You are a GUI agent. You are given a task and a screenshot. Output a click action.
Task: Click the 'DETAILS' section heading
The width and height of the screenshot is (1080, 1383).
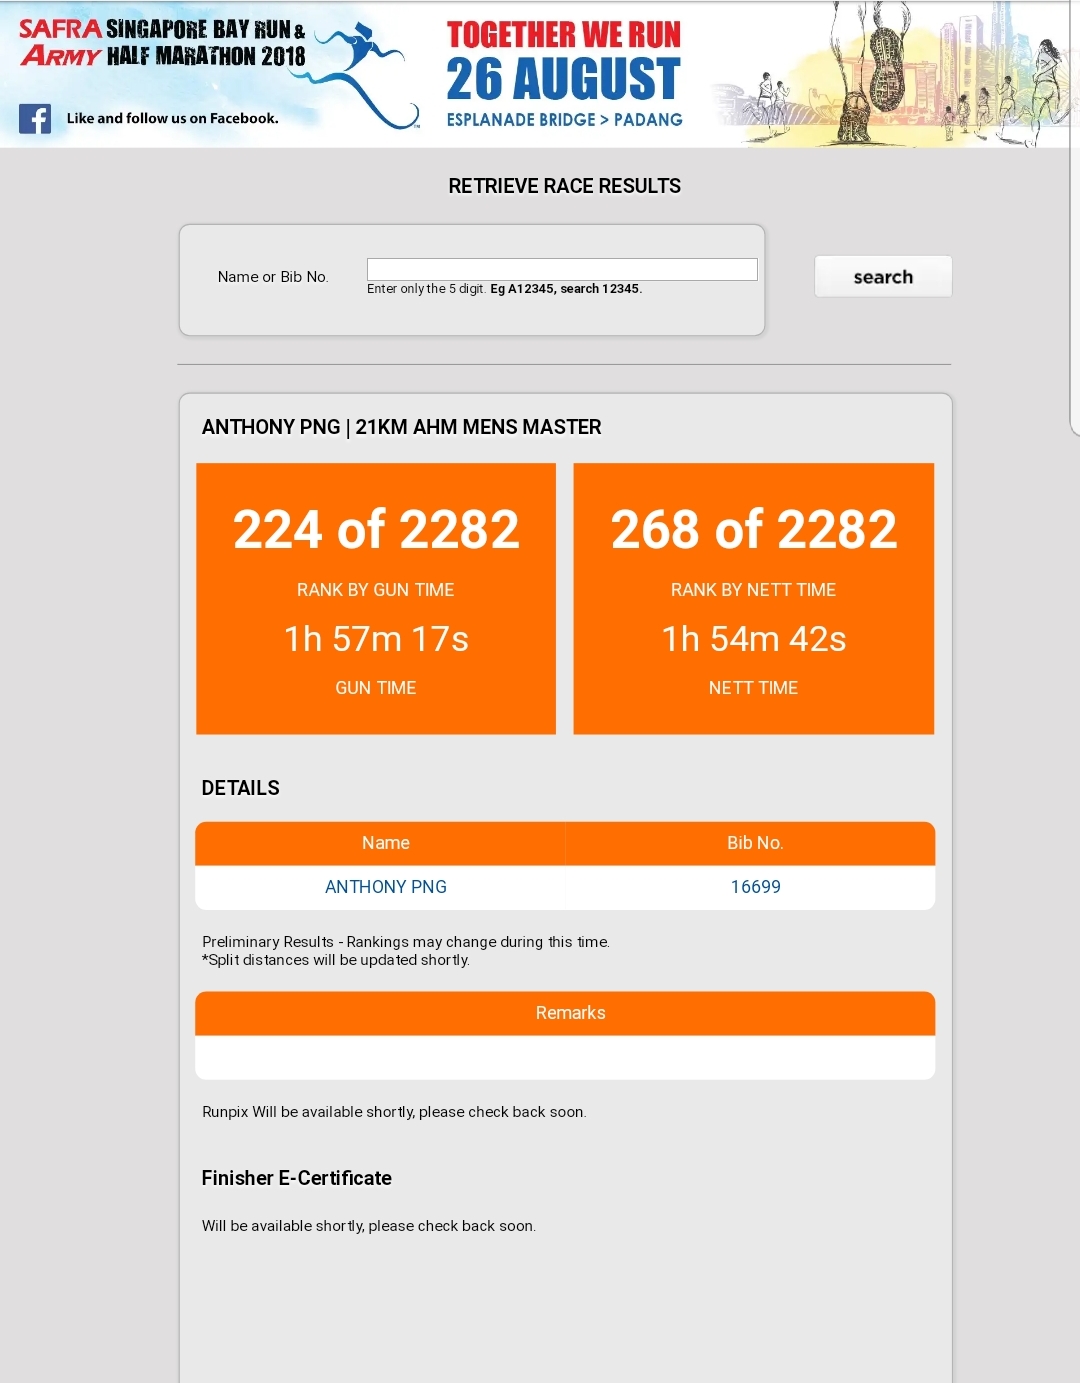tap(240, 788)
